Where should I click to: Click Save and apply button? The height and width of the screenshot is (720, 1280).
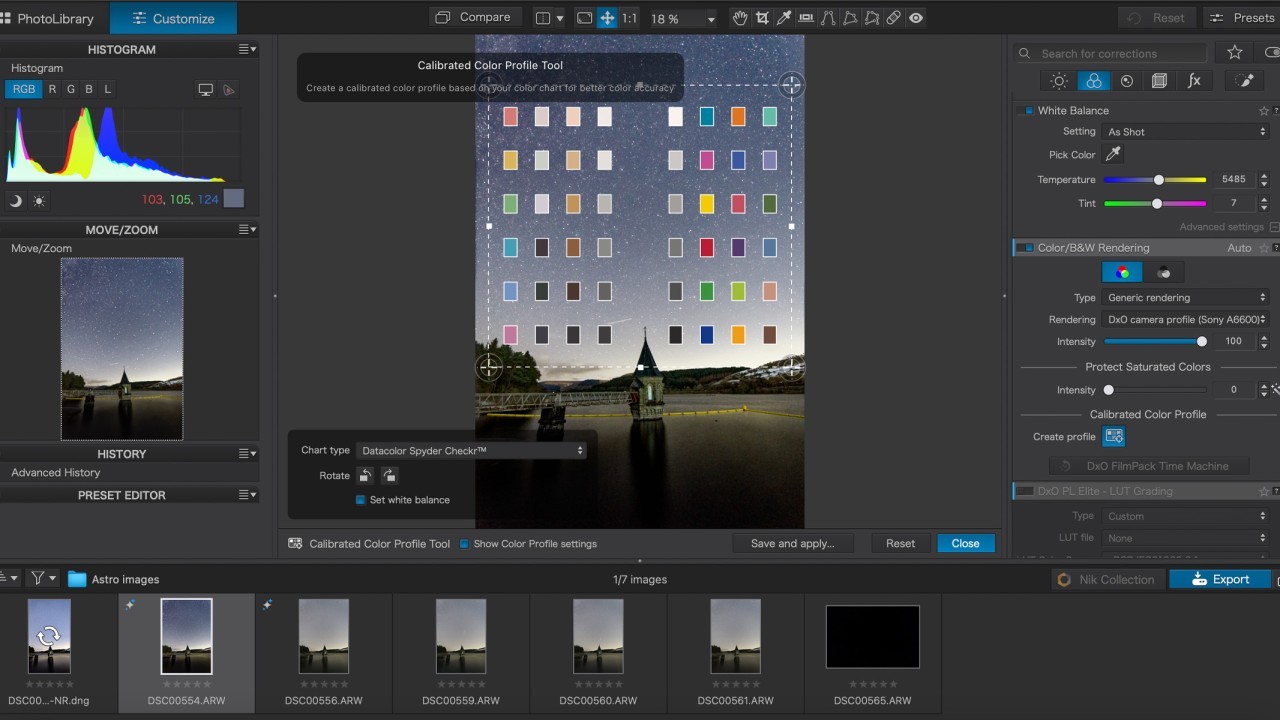[792, 543]
